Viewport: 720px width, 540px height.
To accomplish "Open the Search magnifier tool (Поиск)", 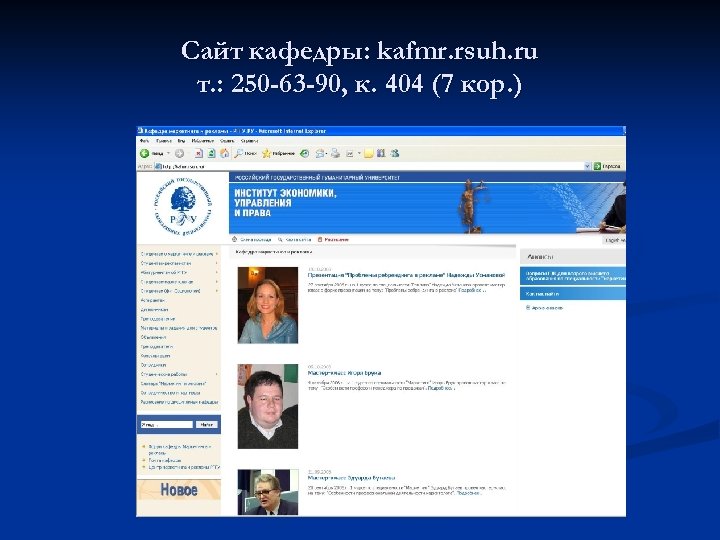I will point(245,153).
